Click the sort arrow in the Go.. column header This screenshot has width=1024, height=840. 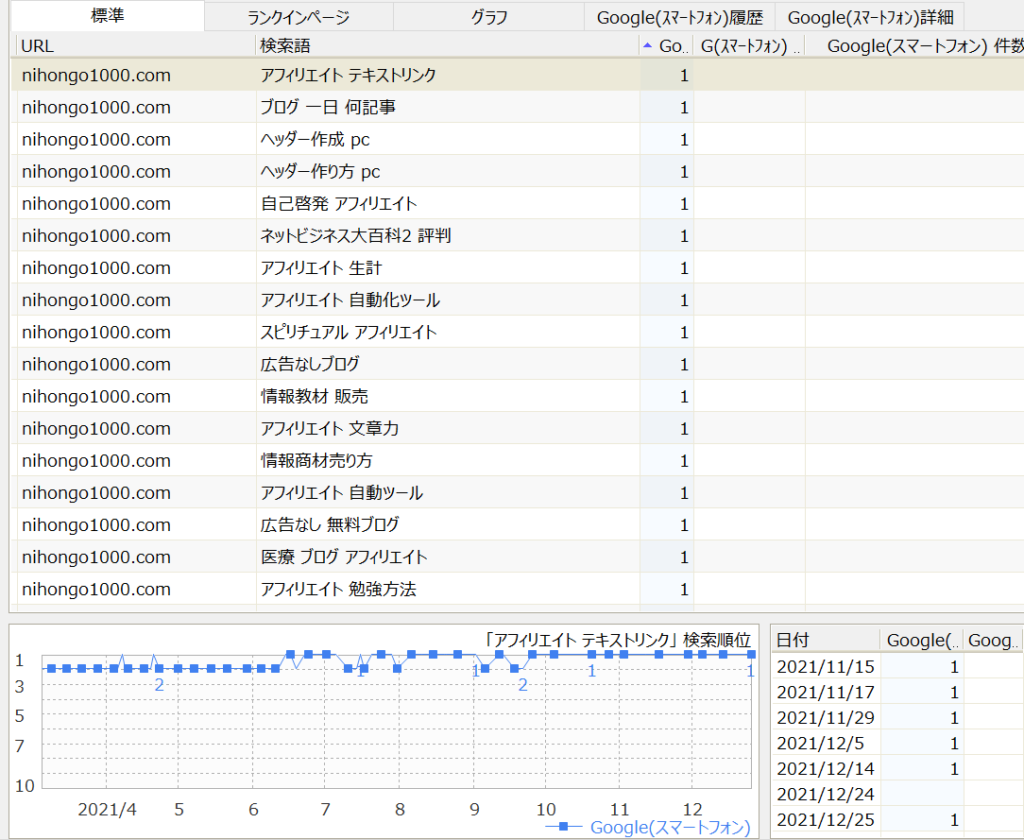[647, 46]
